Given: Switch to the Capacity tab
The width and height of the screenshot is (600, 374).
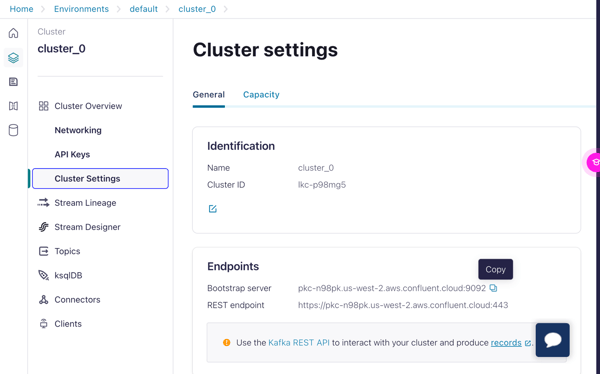Looking at the screenshot, I should [x=261, y=95].
